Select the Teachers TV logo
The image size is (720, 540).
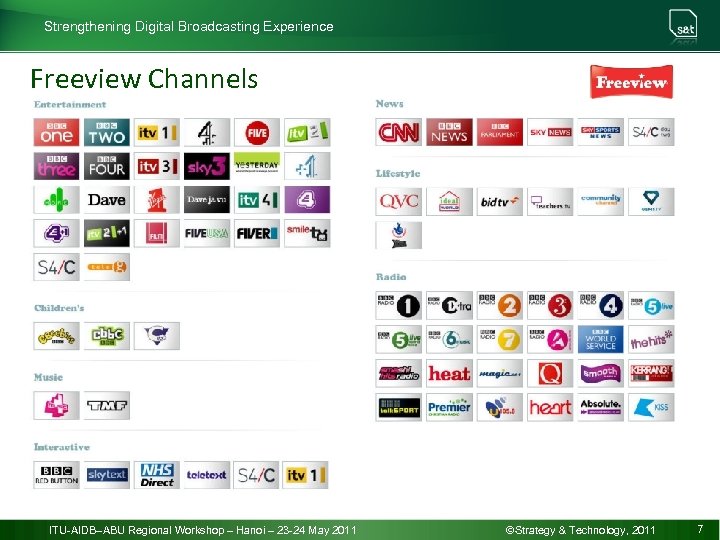click(x=550, y=202)
